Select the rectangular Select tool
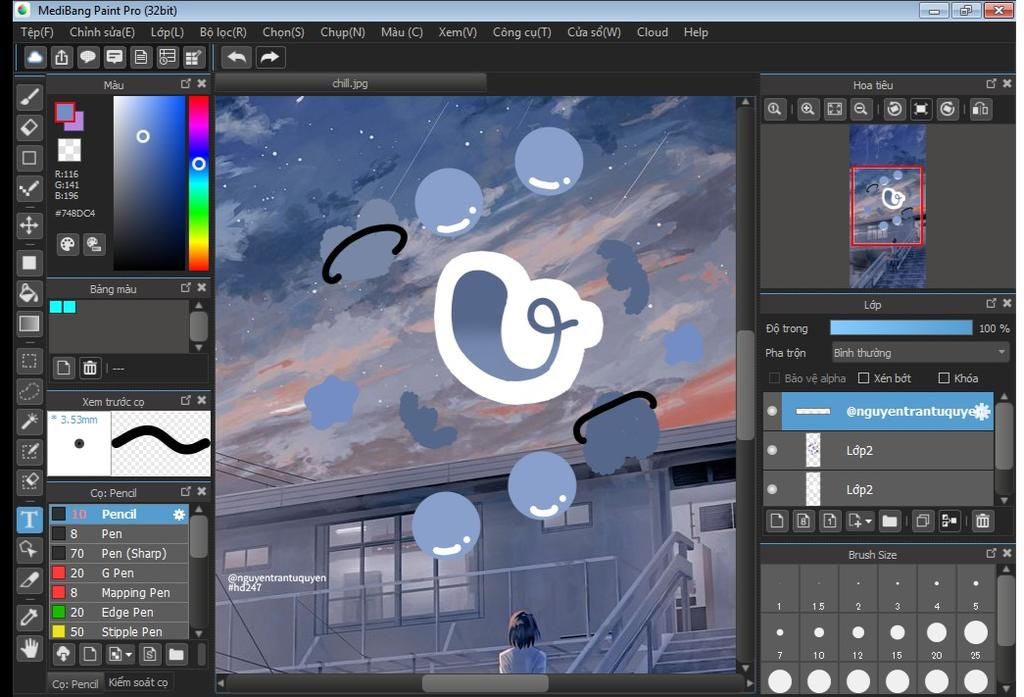This screenshot has width=1024, height=697. (29, 361)
